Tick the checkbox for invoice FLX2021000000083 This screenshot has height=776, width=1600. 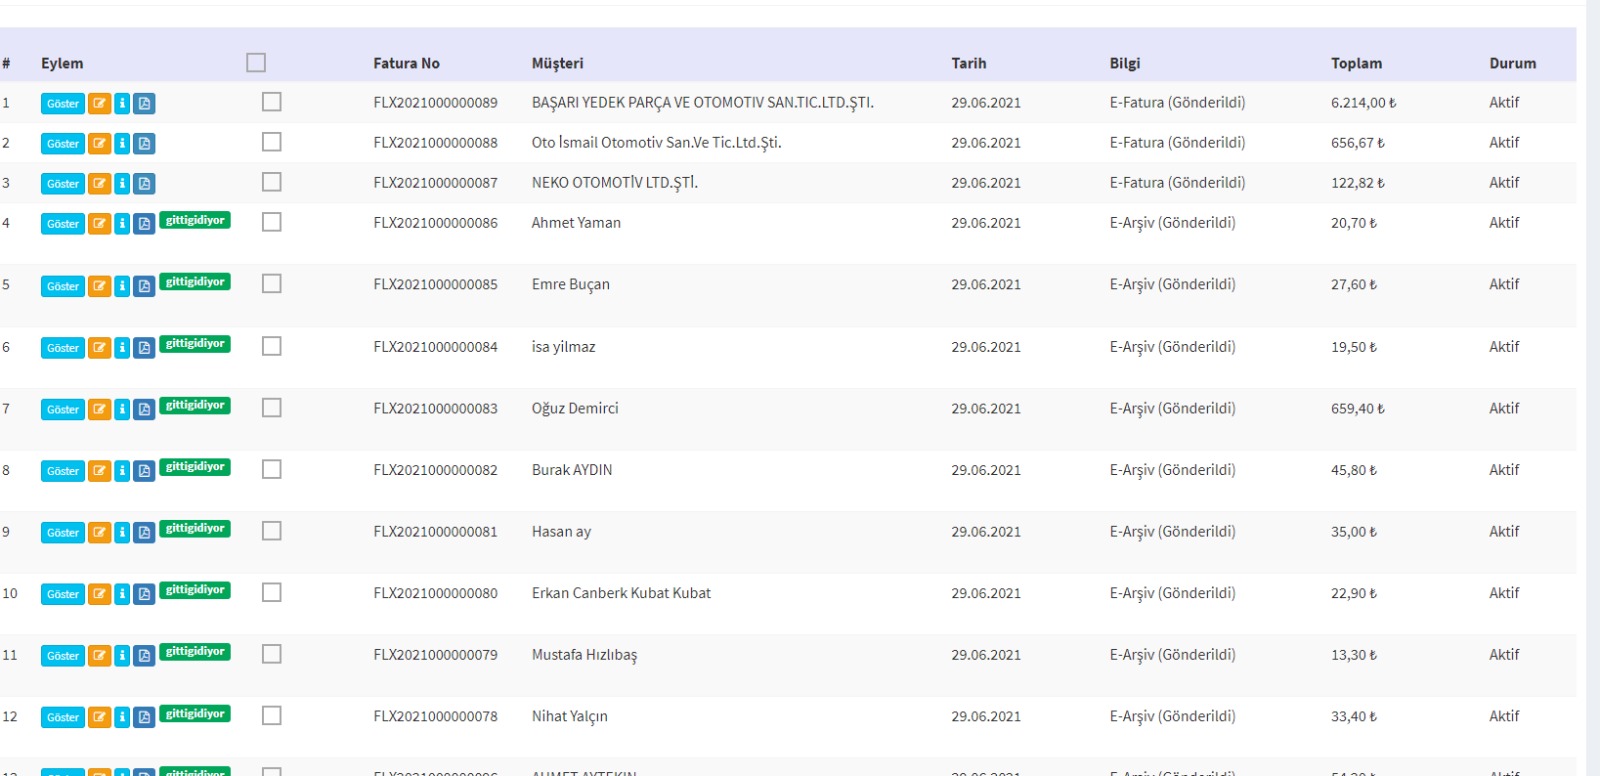pos(271,408)
